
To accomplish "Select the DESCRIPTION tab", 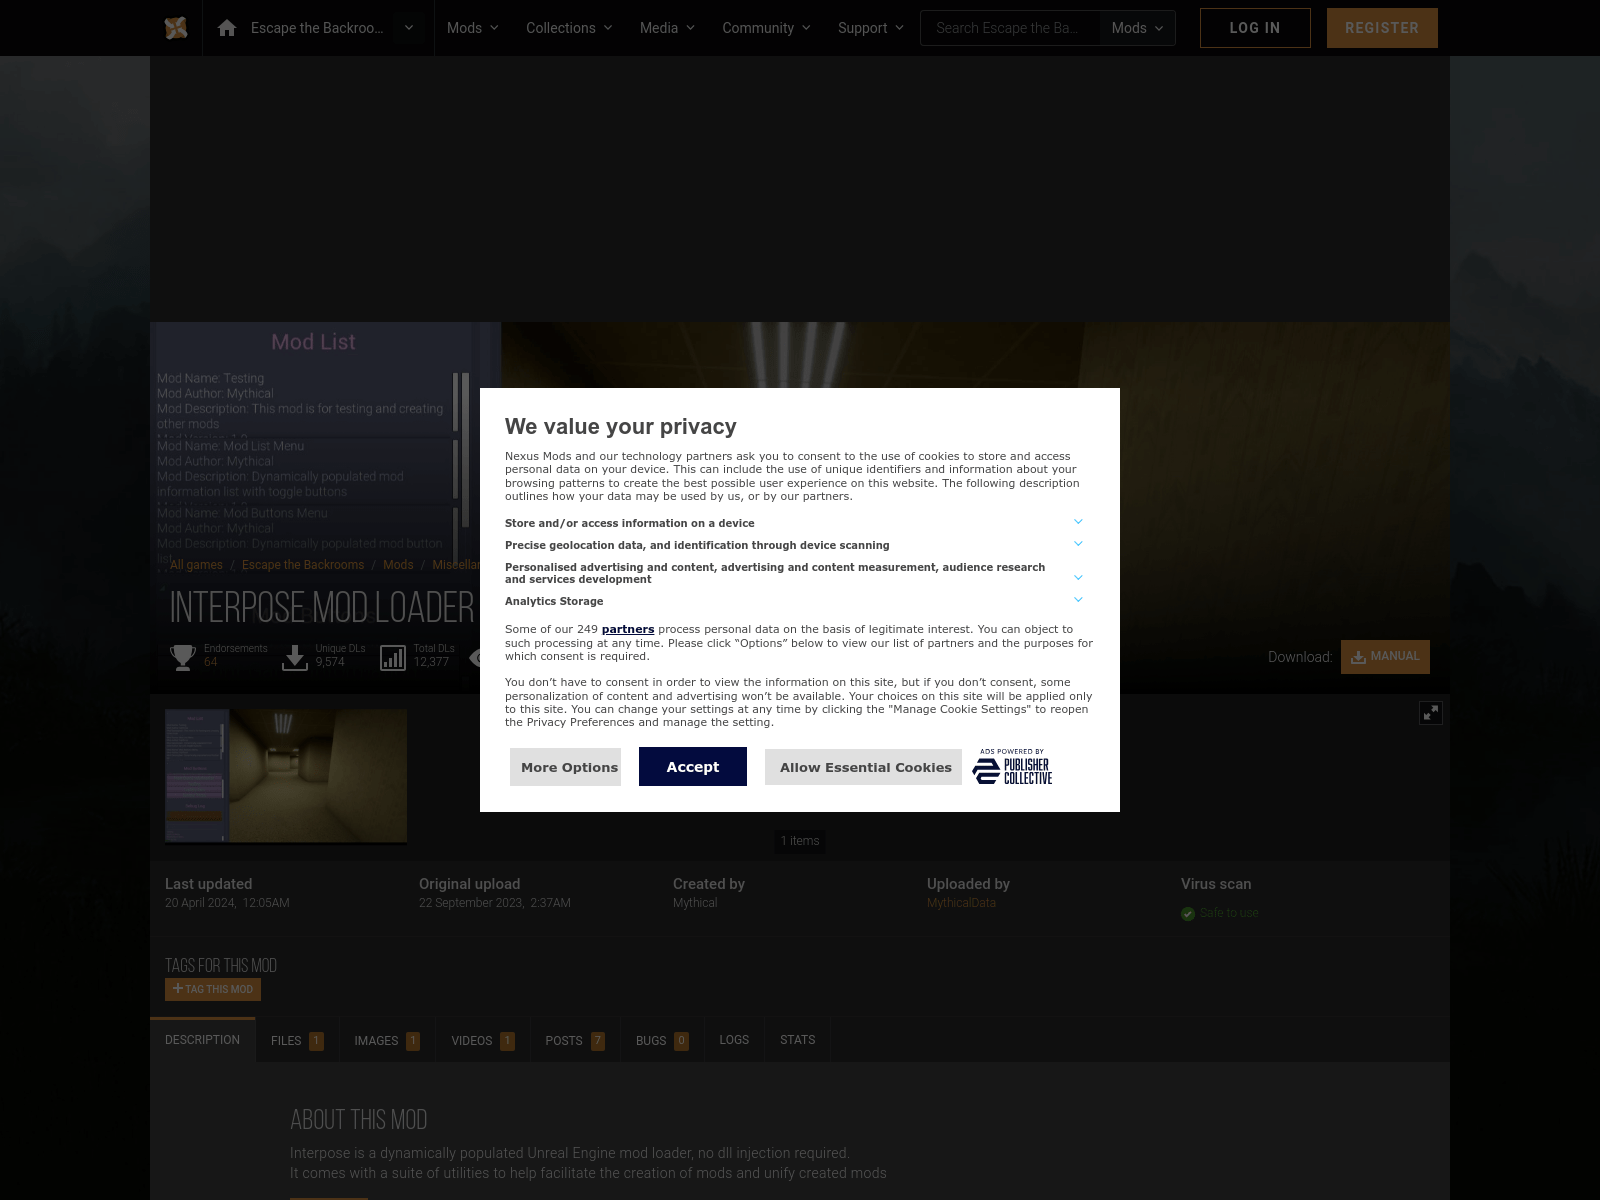I will tap(203, 1040).
